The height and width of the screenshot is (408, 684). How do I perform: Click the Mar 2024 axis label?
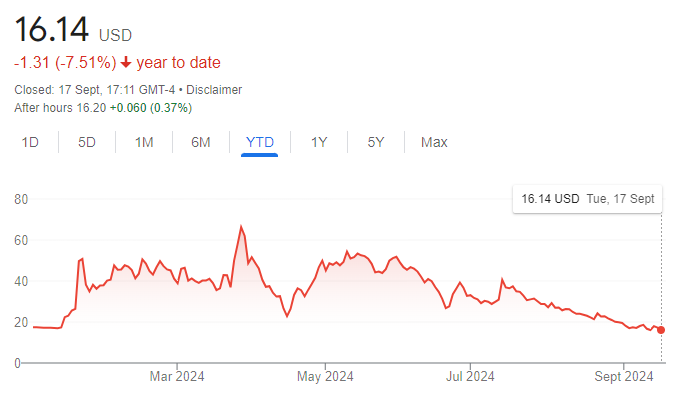tap(177, 377)
